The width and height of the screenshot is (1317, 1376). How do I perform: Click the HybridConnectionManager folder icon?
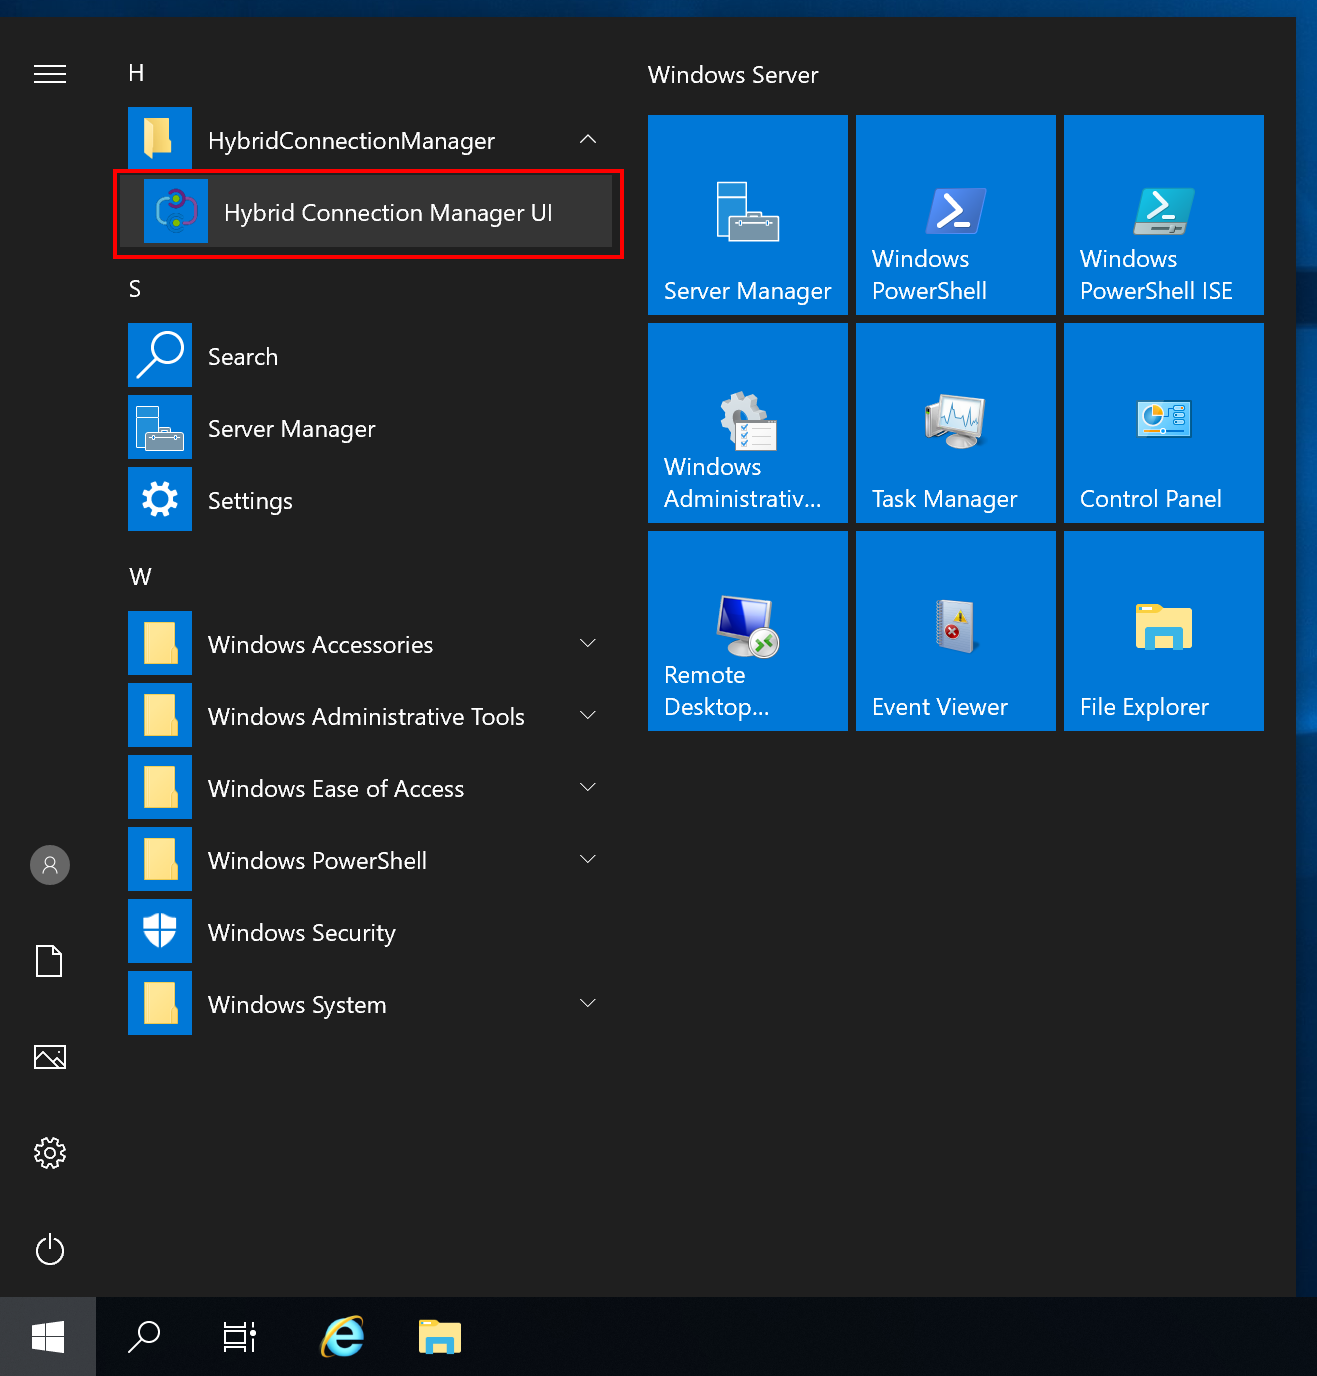coord(160,139)
